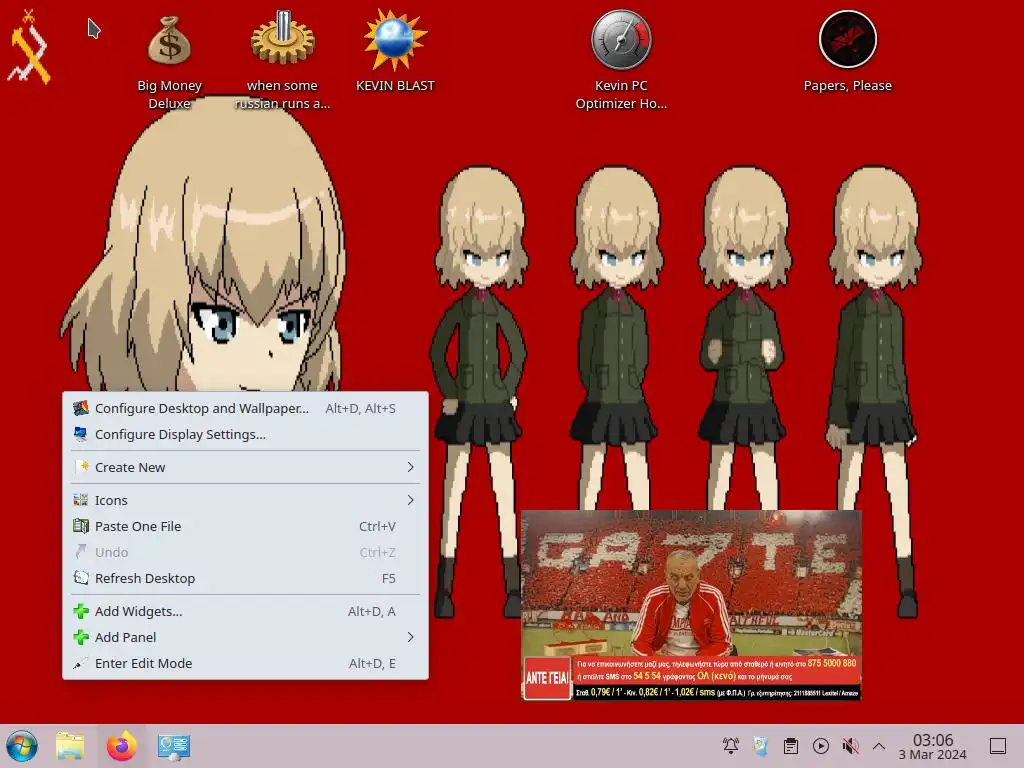Viewport: 1024px width, 768px height.
Task: Select Configure Display Settings...
Action: (246, 434)
